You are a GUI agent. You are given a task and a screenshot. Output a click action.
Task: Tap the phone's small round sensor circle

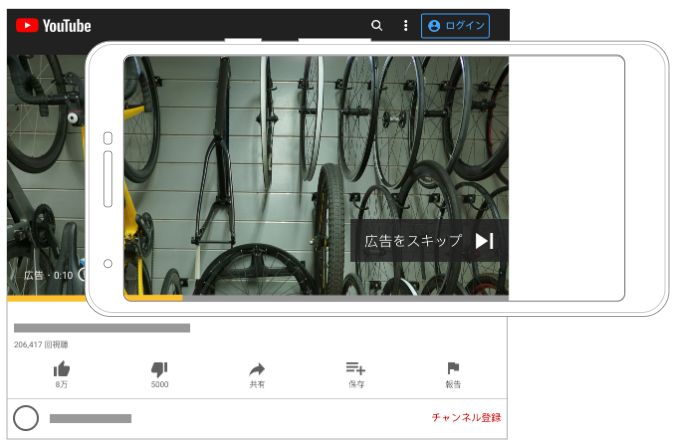click(108, 264)
